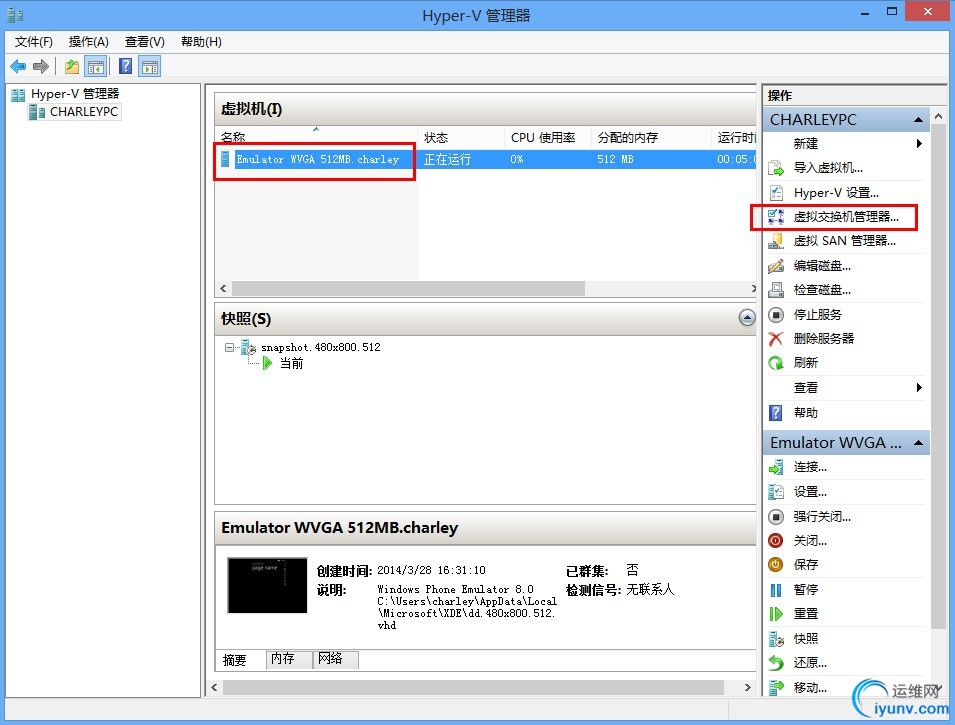955x725 pixels.
Task: Collapse the snapshot.480x800.512 tree node
Action: pyautogui.click(x=230, y=347)
